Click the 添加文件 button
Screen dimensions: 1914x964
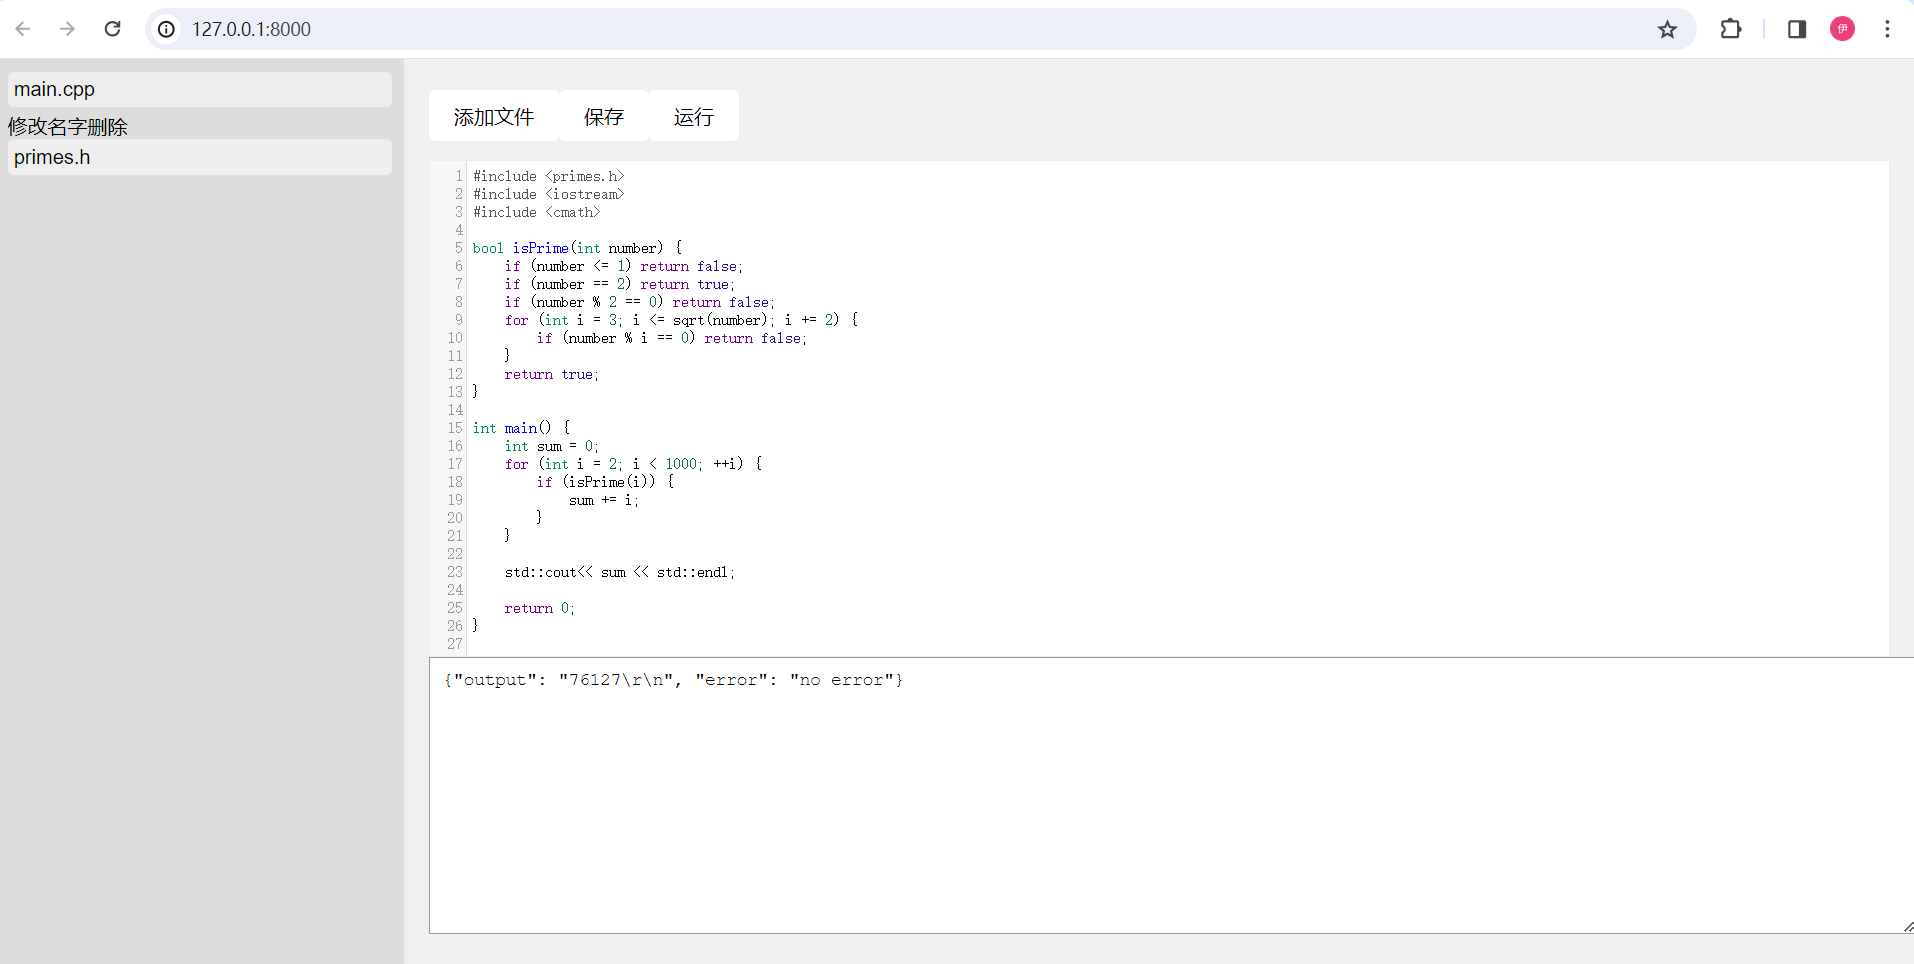coord(494,116)
